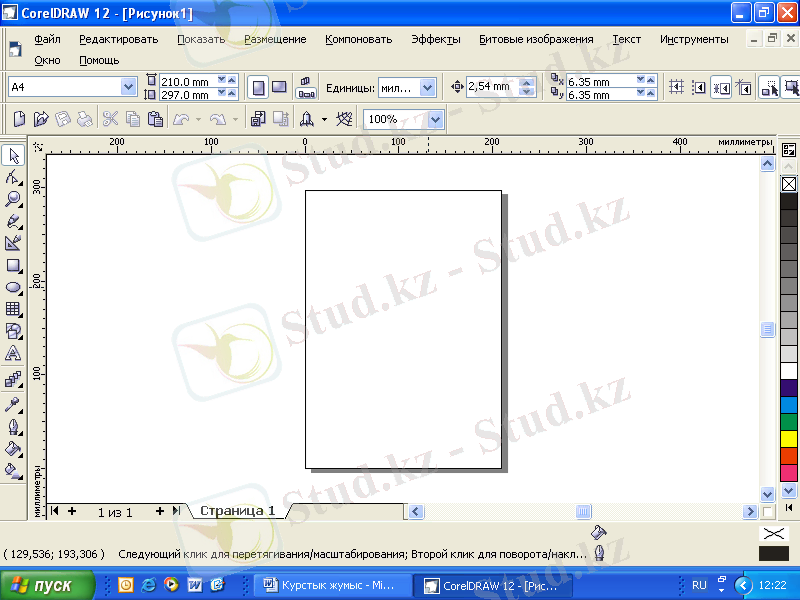Toggle treat as filled button
The width and height of the screenshot is (800, 600).
click(791, 87)
